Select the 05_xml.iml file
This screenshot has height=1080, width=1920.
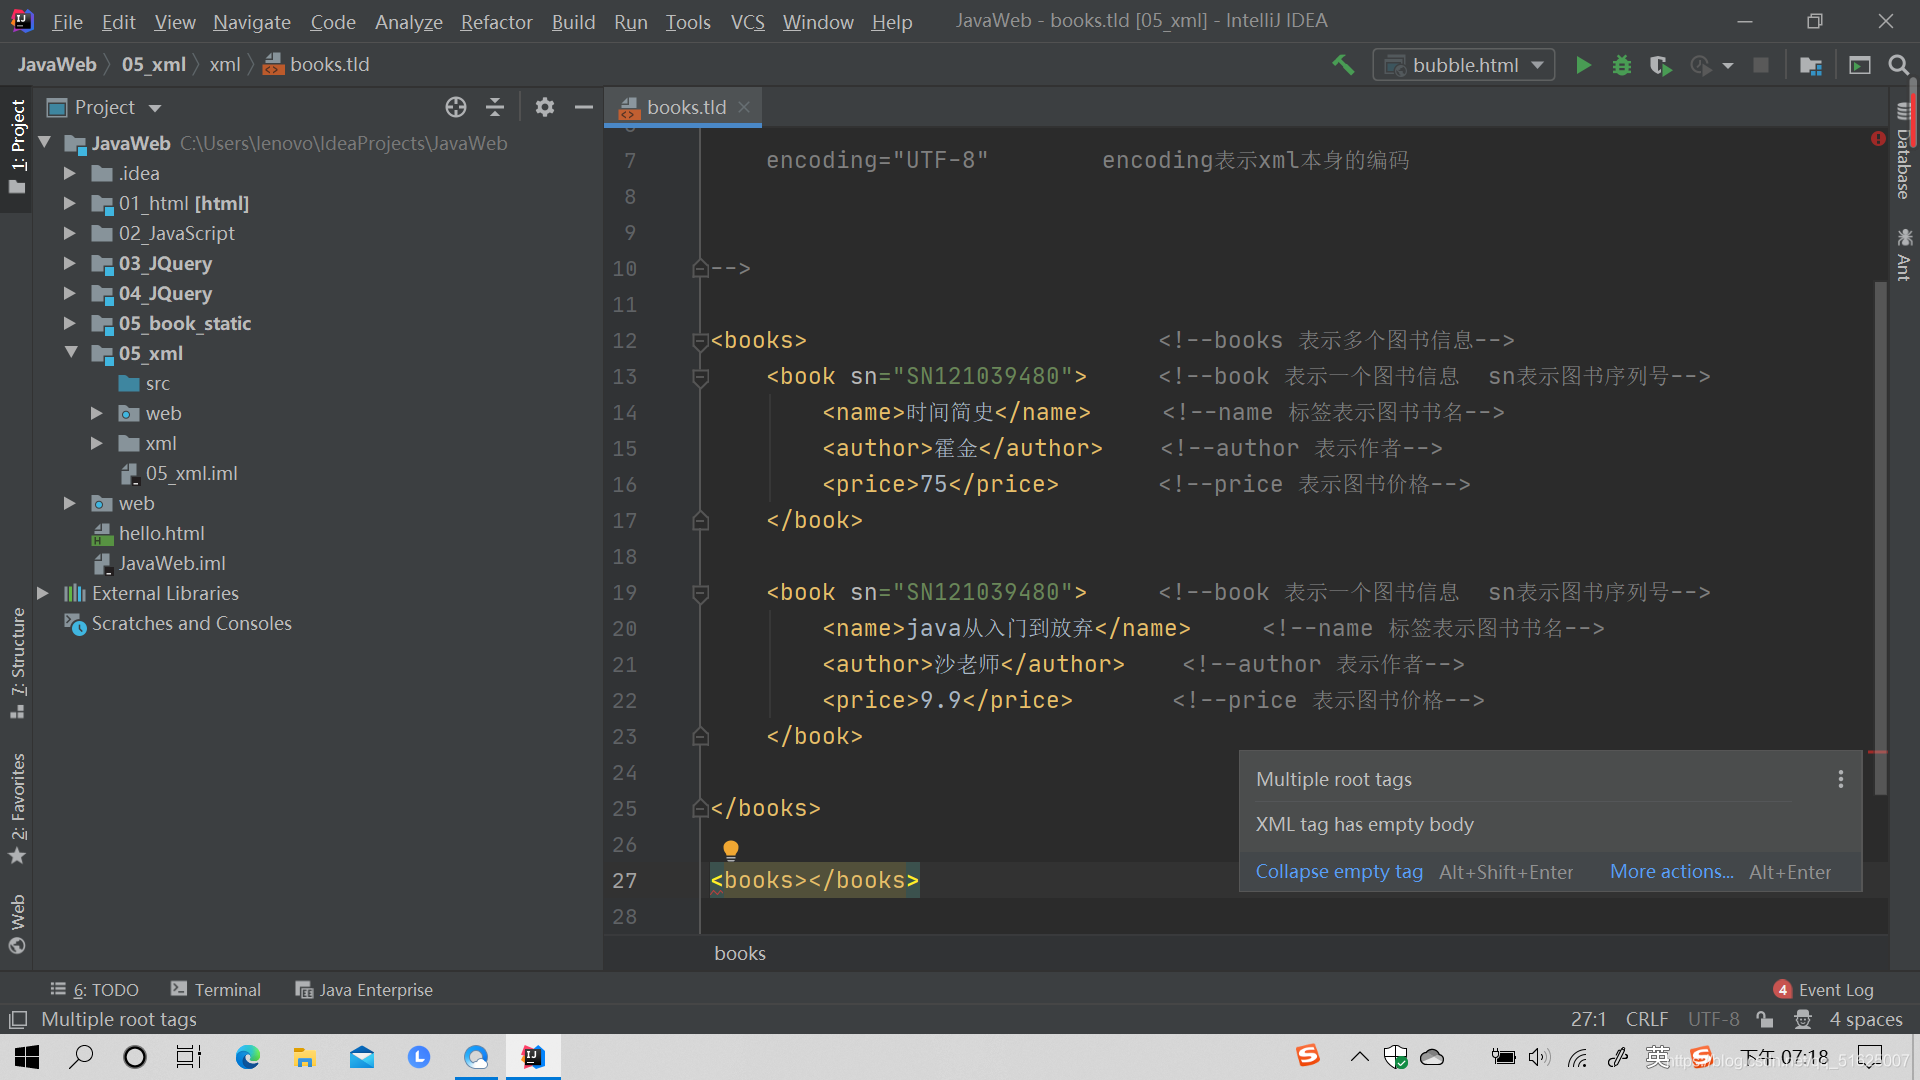coord(179,473)
